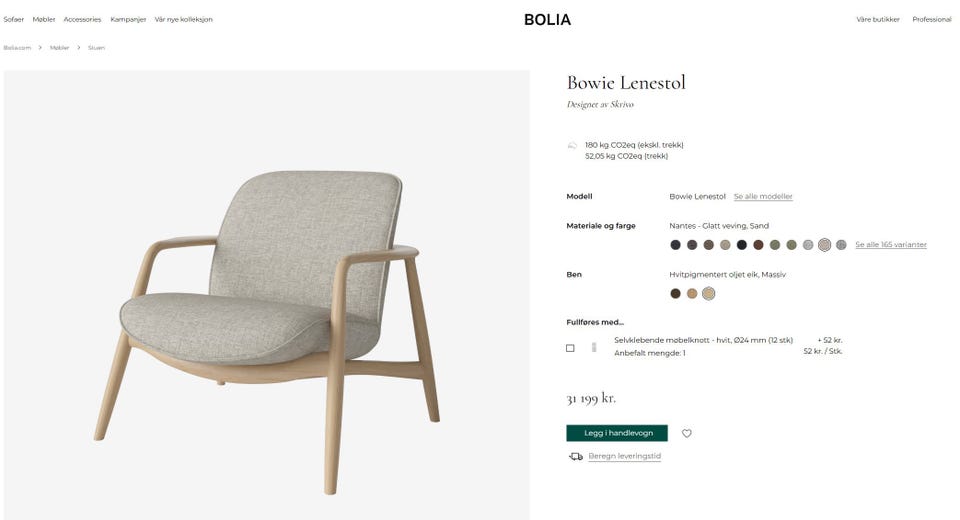Screen dimensions: 960x520
Task: Pick the rust brown fabric swatch
Action: pyautogui.click(x=758, y=245)
